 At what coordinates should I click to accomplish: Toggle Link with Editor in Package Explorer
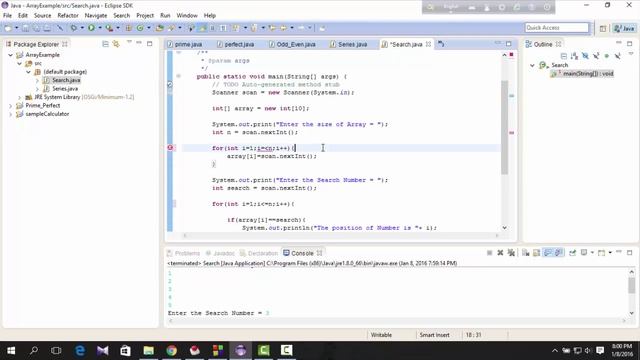click(x=116, y=44)
